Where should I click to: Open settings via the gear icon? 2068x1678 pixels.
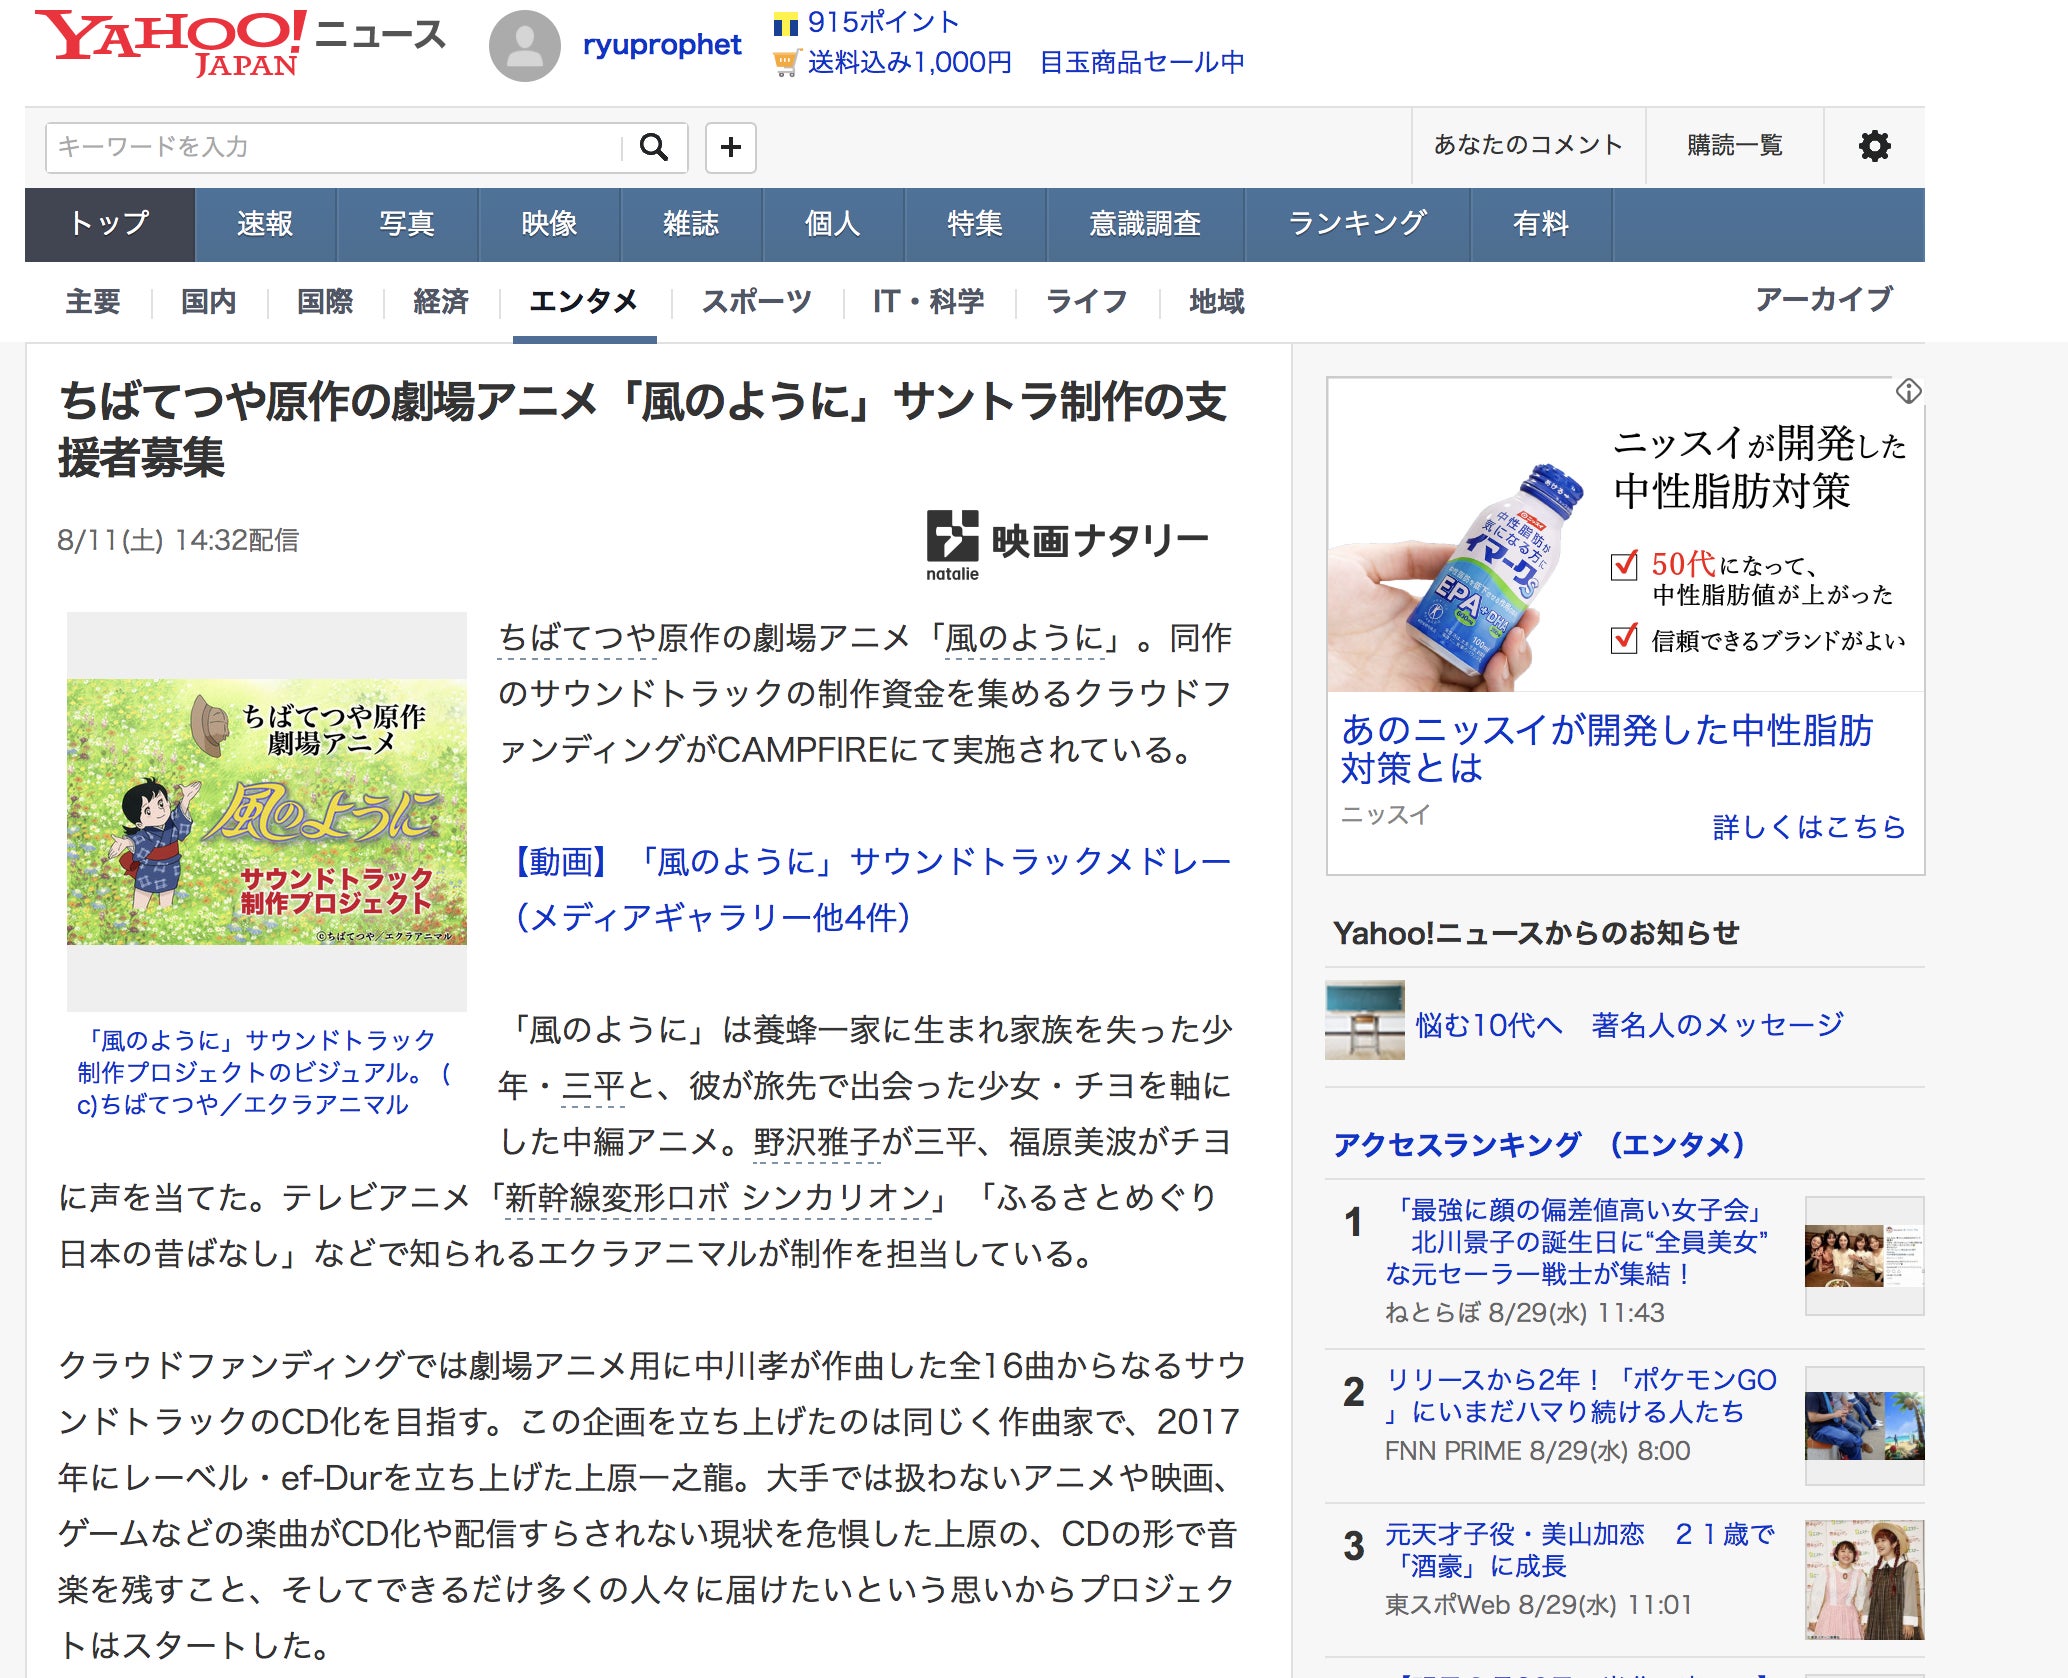click(x=1874, y=146)
